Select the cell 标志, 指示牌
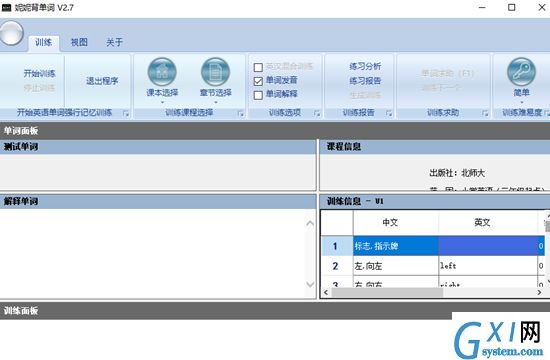Image resolution: width=550 pixels, height=360 pixels. 396,246
